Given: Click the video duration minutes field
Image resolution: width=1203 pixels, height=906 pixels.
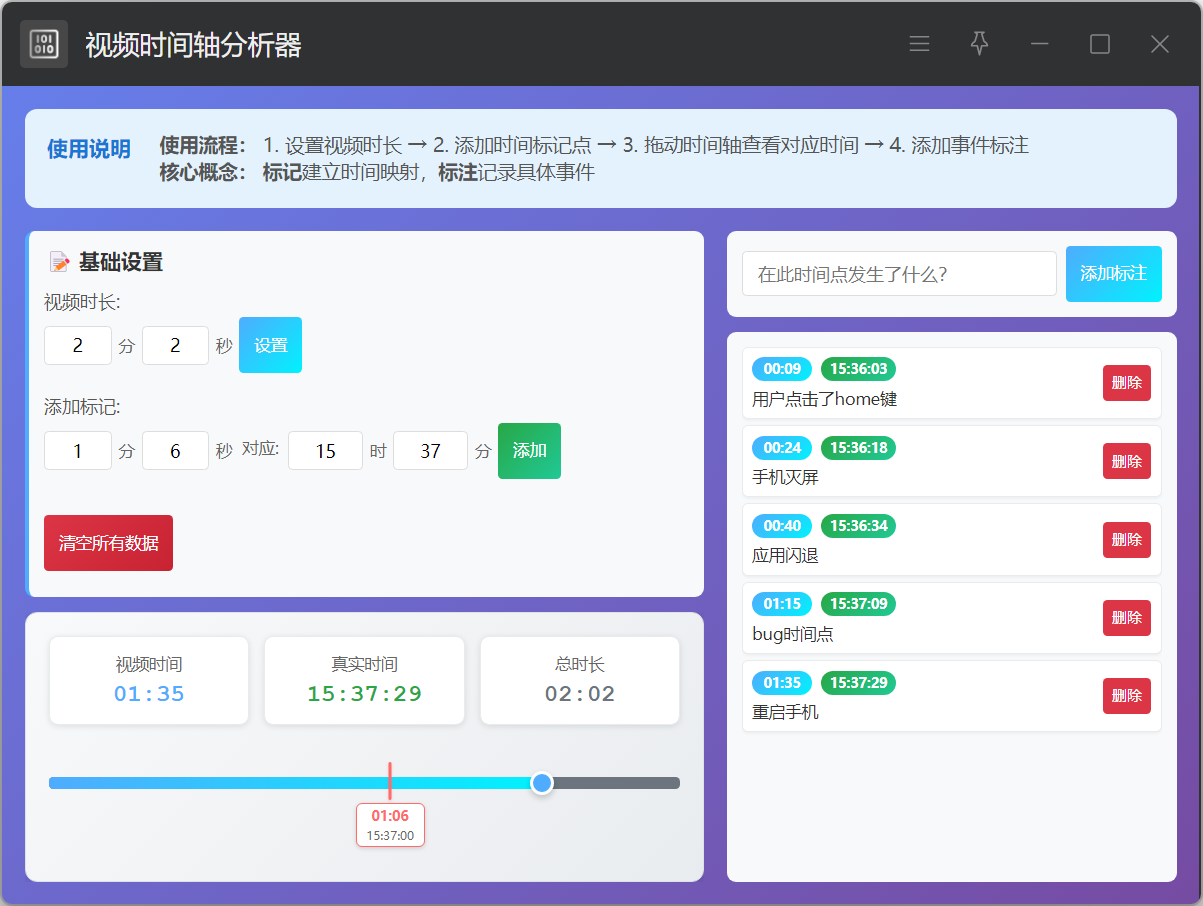Looking at the screenshot, I should coord(78,346).
